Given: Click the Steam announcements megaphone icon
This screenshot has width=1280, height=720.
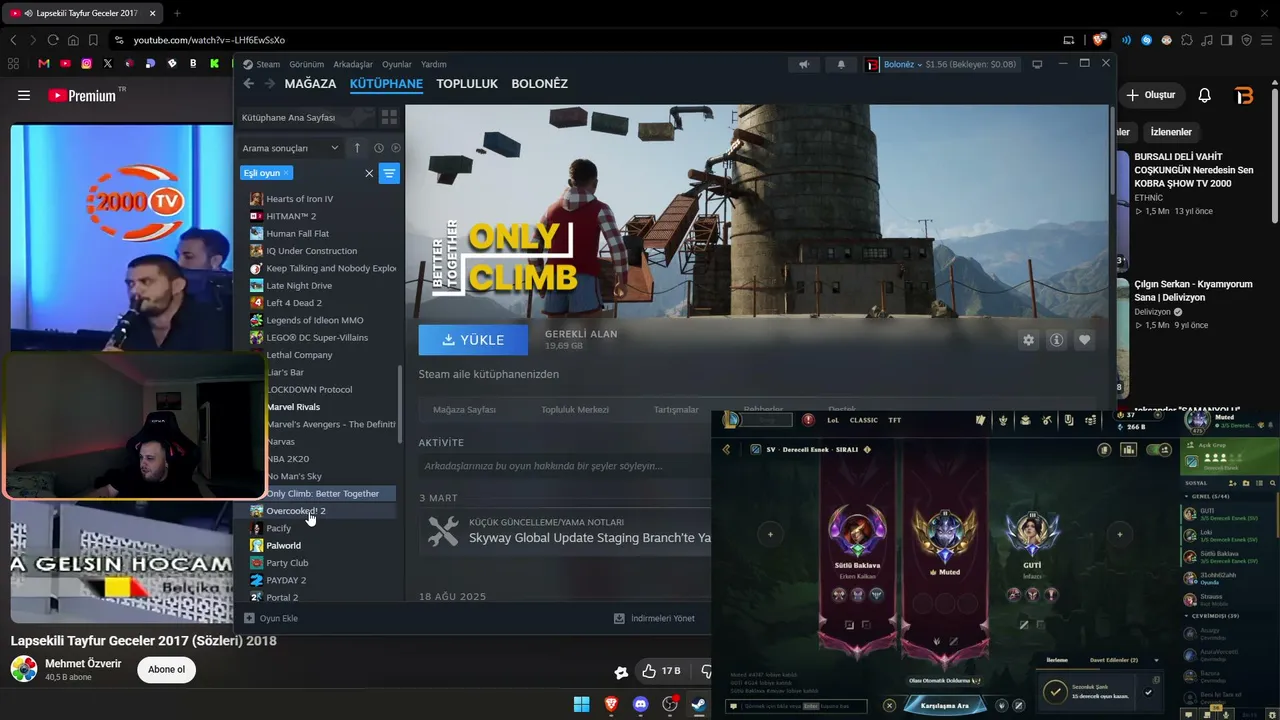Looking at the screenshot, I should point(804,64).
